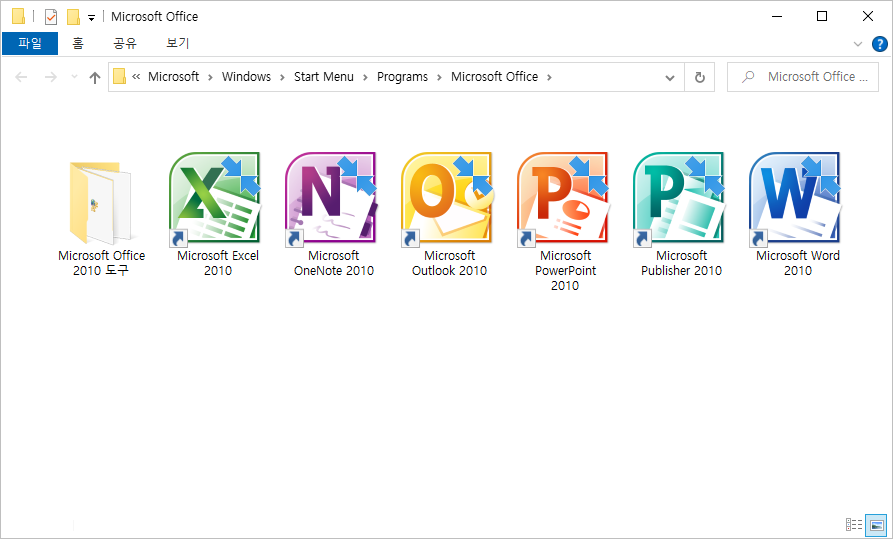
Task: Click the folder icon in address bar
Action: tap(120, 76)
